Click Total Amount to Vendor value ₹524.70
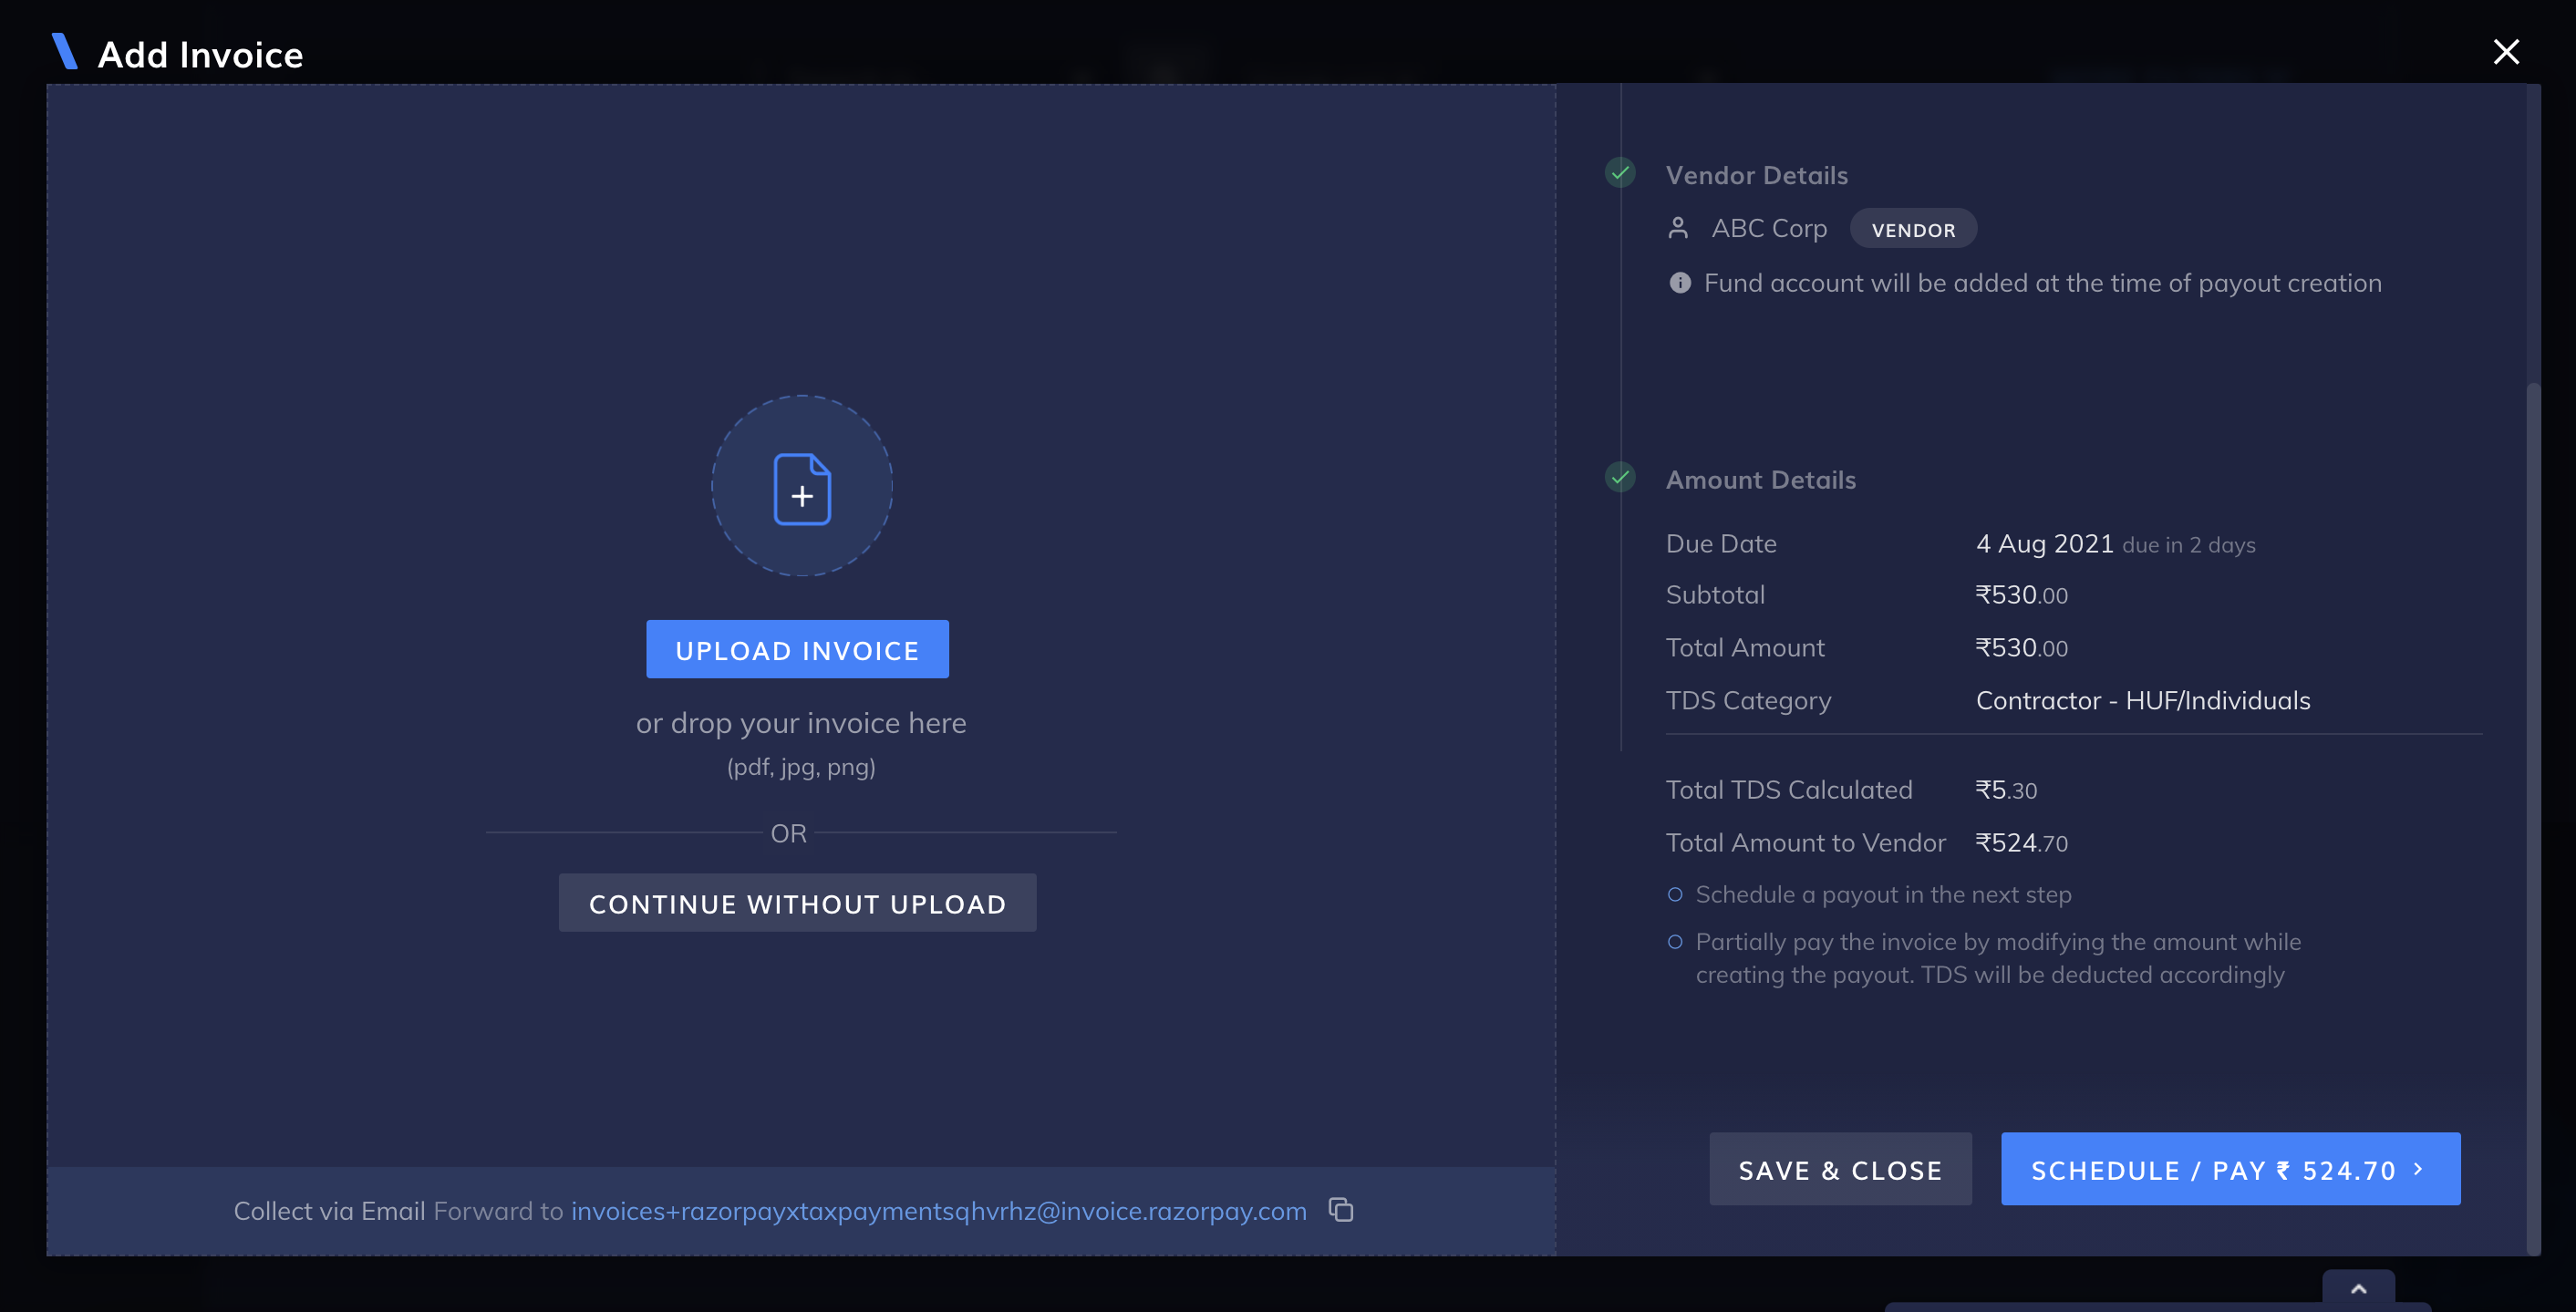Image resolution: width=2576 pixels, height=1312 pixels. point(2021,843)
